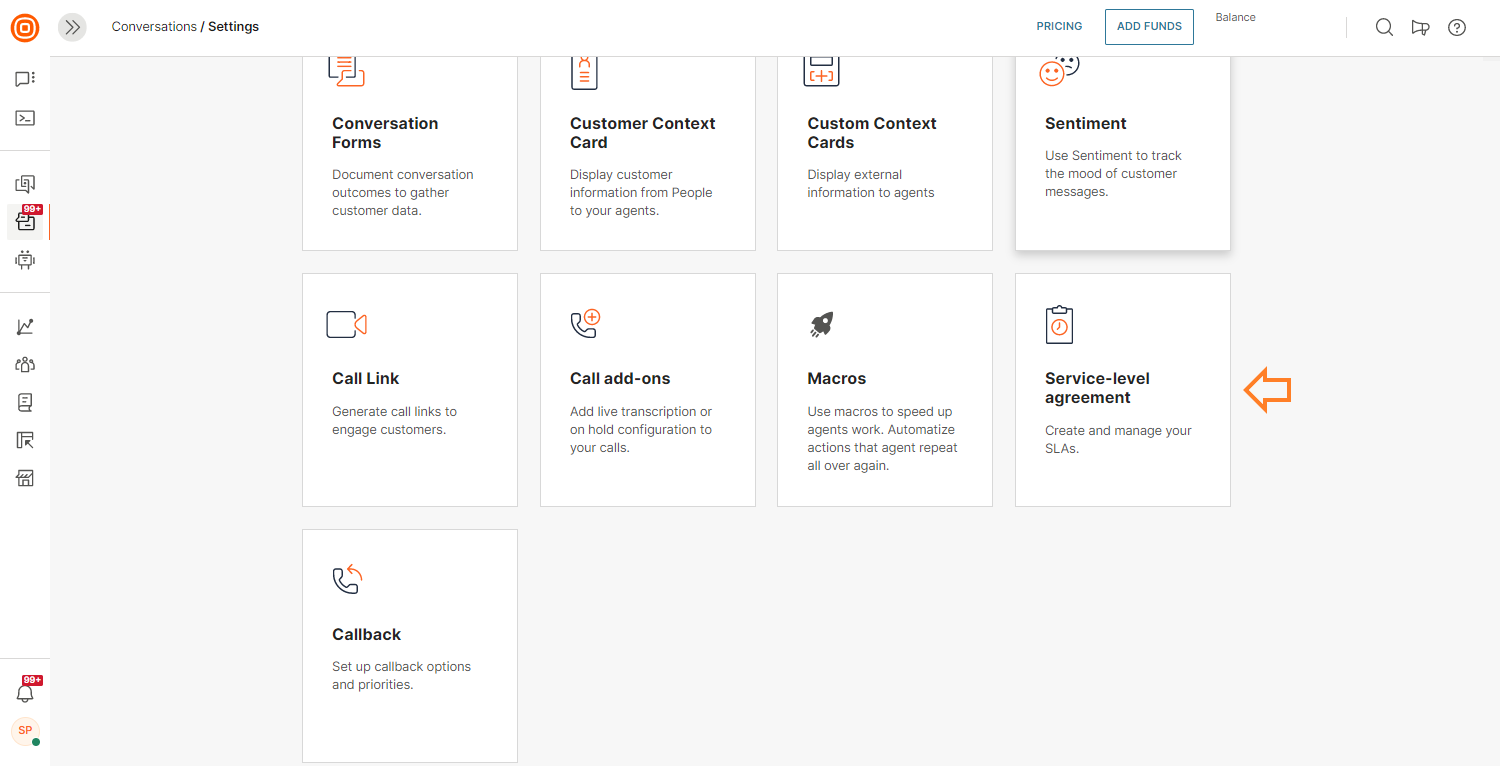Open the help question mark icon
The width and height of the screenshot is (1500, 766).
(1457, 28)
